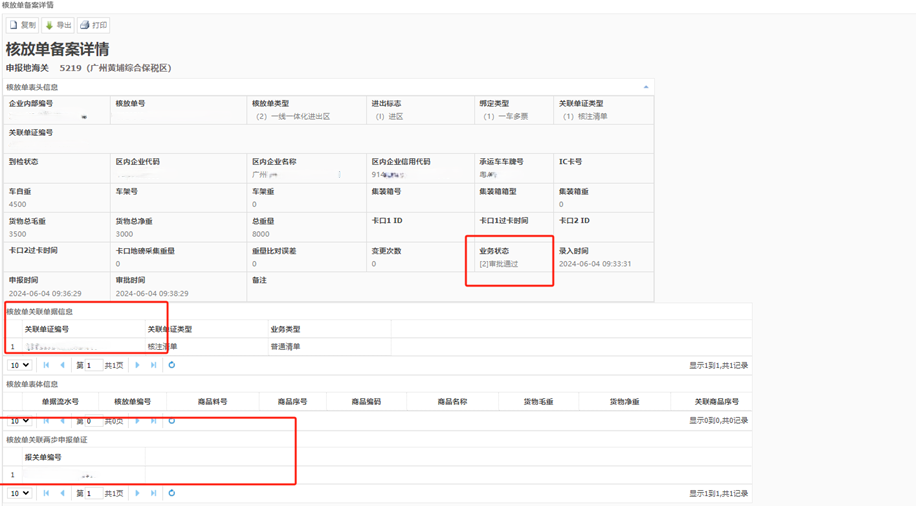The height and width of the screenshot is (506, 916).
Task: Click the [2]审批通过 业务状态 value
Action: coord(499,264)
